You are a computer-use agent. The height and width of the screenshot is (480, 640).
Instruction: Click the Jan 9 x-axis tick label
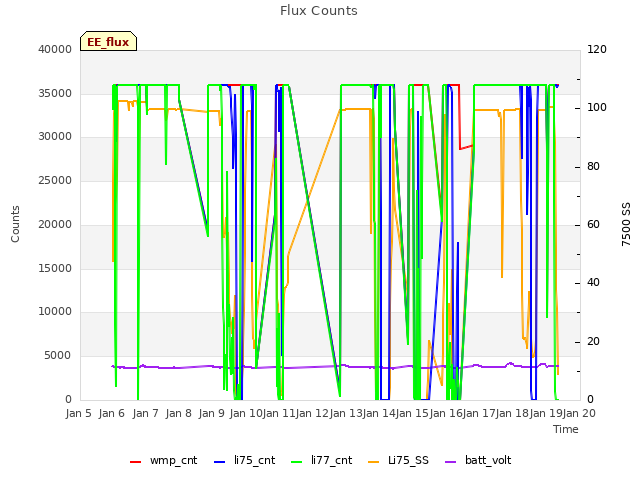point(212,413)
